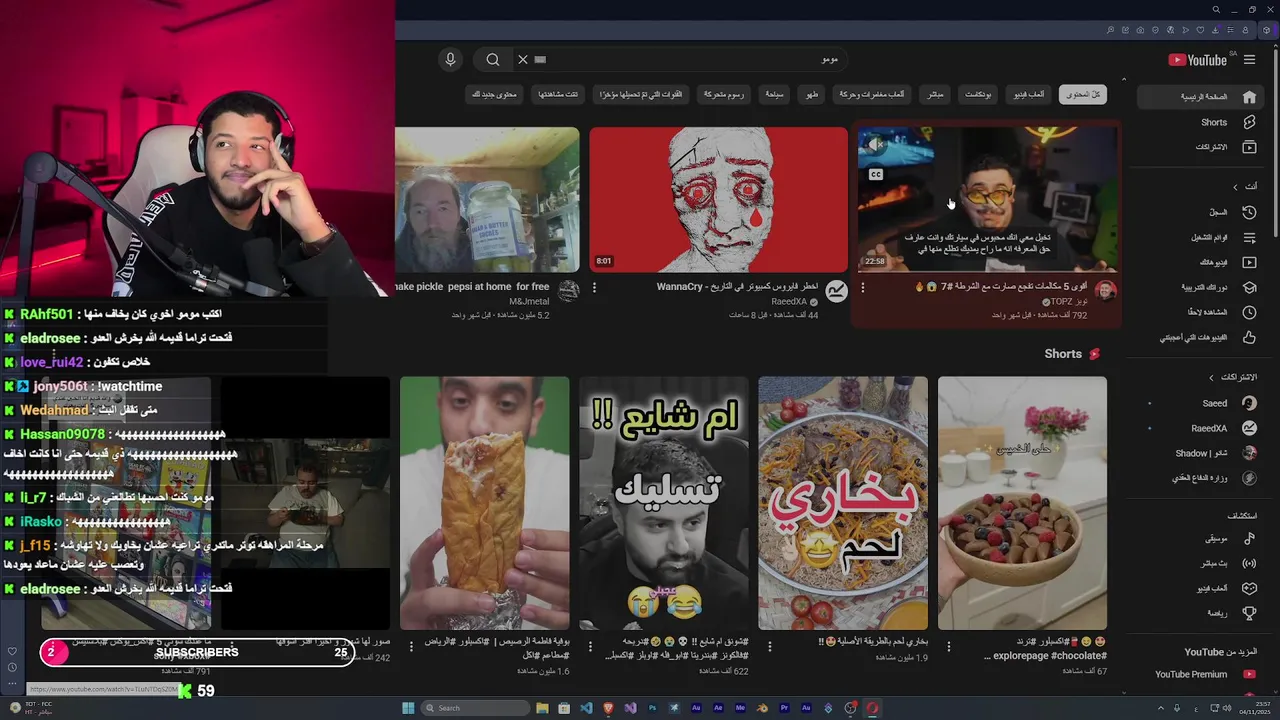Open Sports trophy icon in sidebar
Screen dimensions: 1280x720
point(1249,613)
